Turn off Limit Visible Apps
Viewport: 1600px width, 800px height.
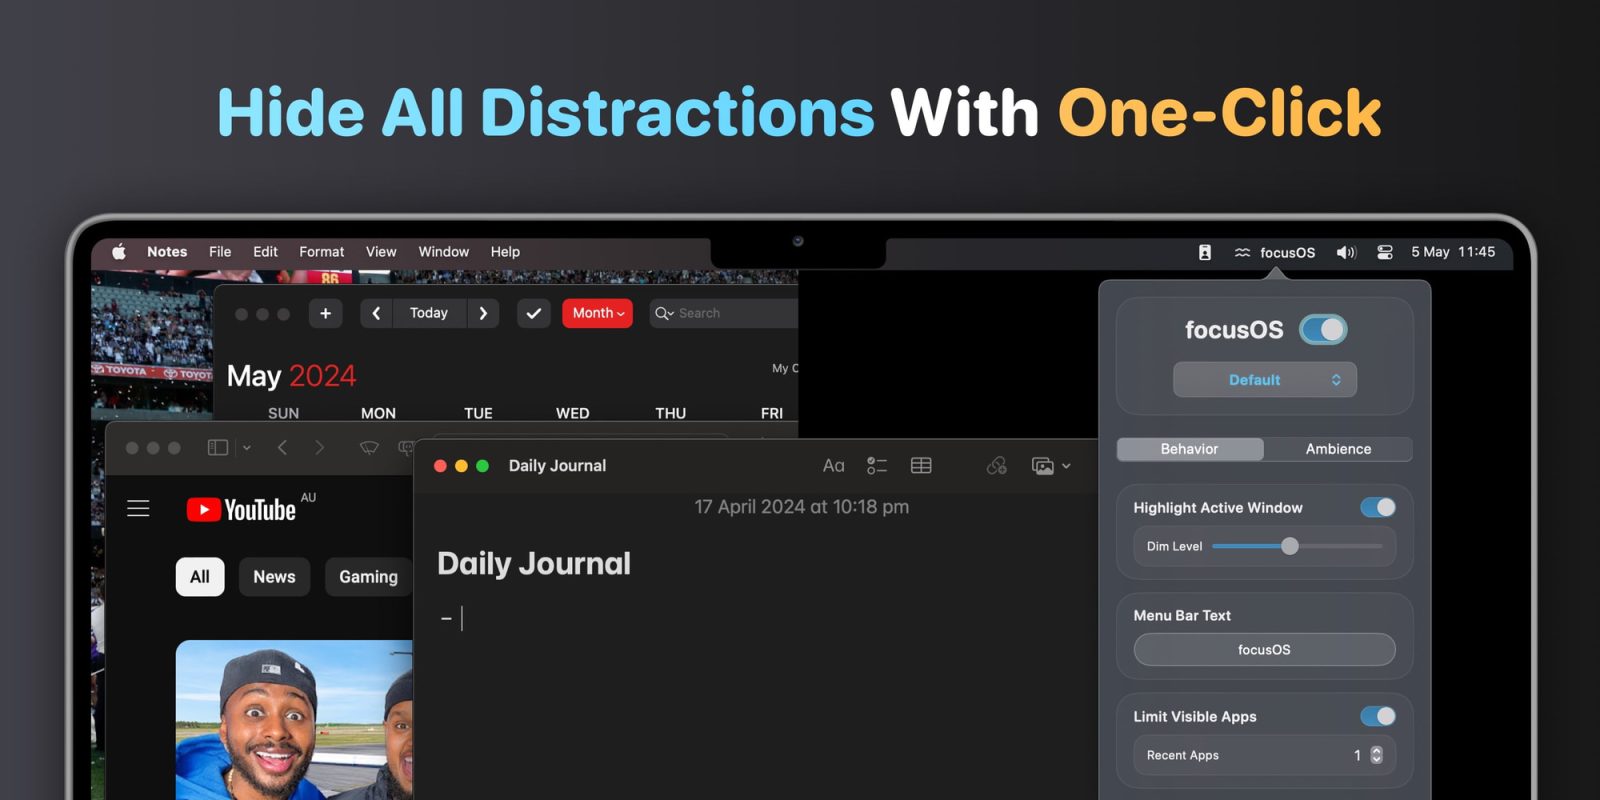[1377, 716]
